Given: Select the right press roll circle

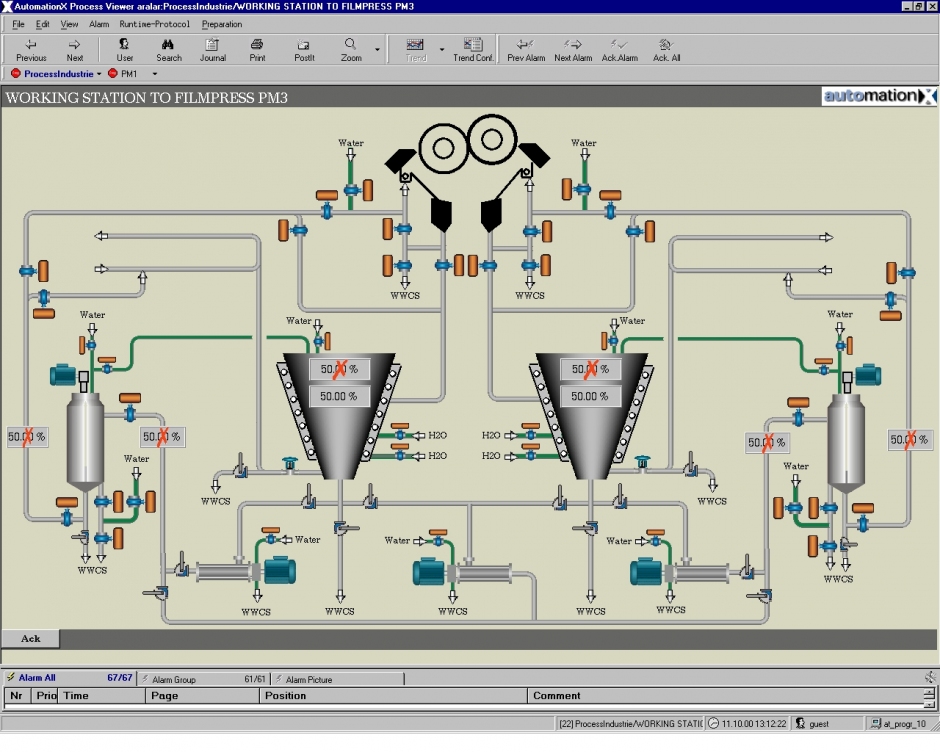Looking at the screenshot, I should (x=492, y=139).
